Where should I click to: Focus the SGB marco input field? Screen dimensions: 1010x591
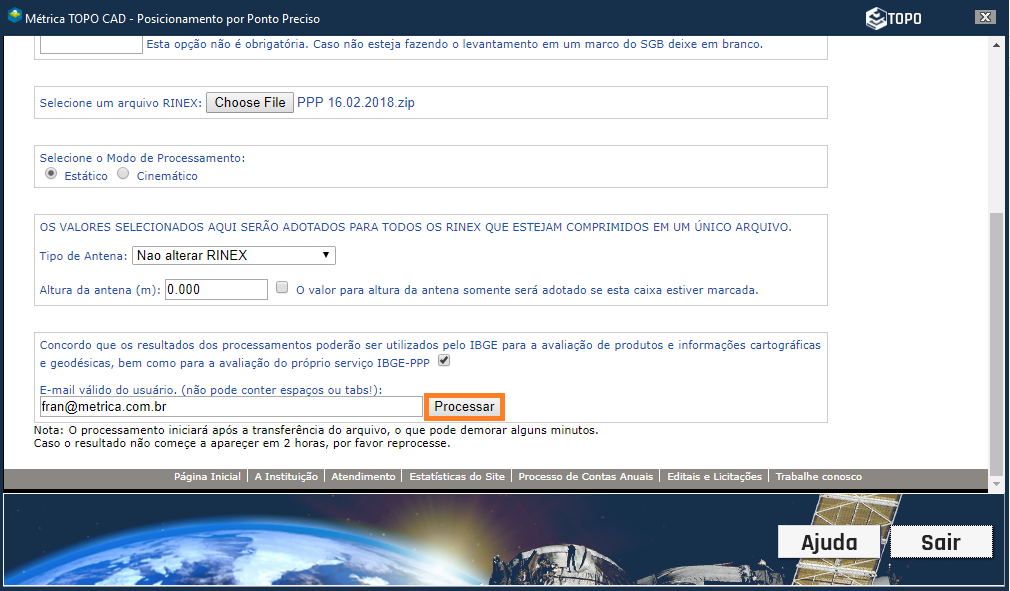(91, 44)
